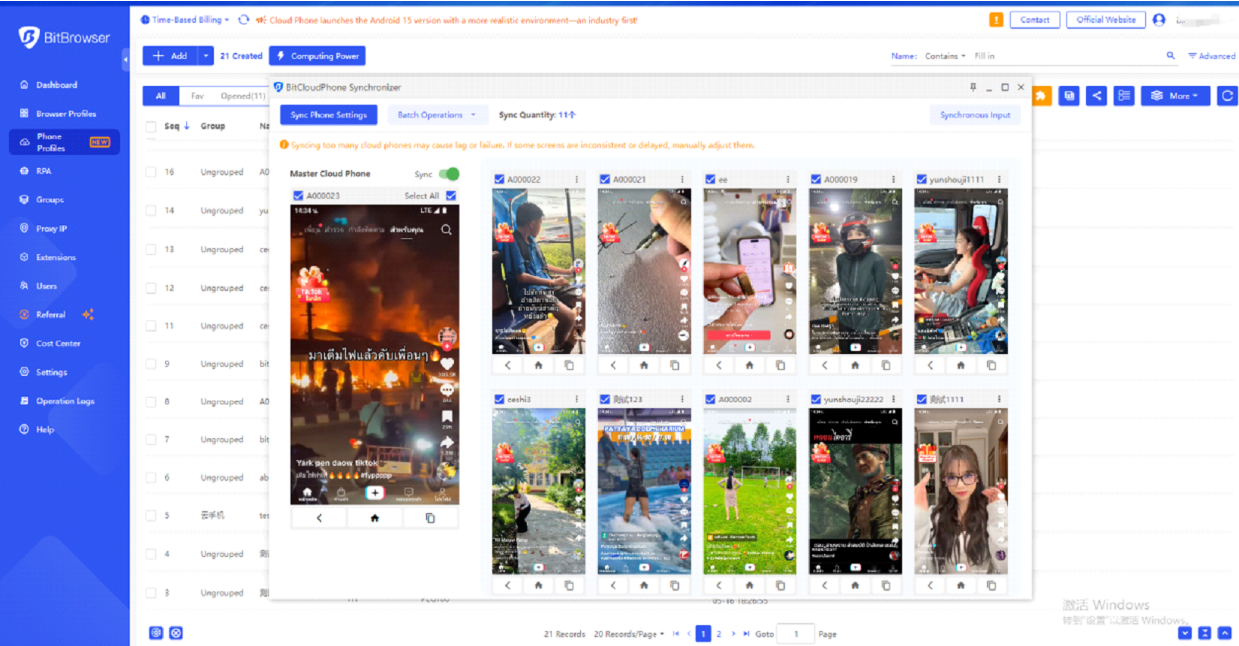The width and height of the screenshot is (1239, 646).
Task: Click the Goto page number field
Action: tap(796, 634)
